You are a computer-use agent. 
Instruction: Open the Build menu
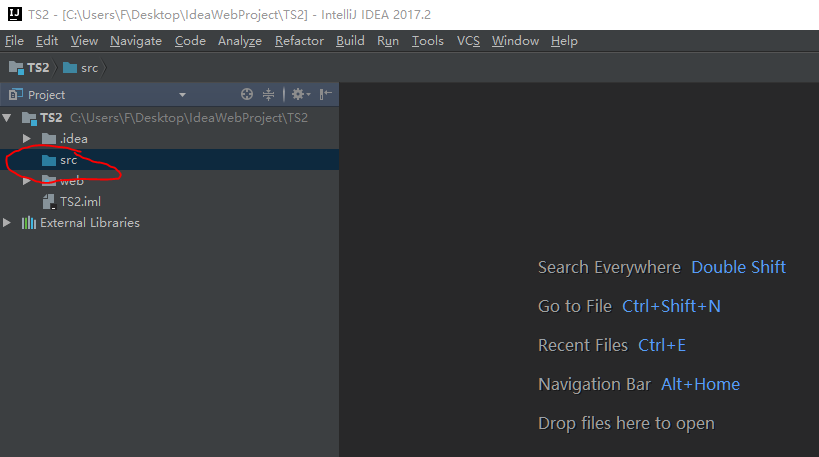350,41
